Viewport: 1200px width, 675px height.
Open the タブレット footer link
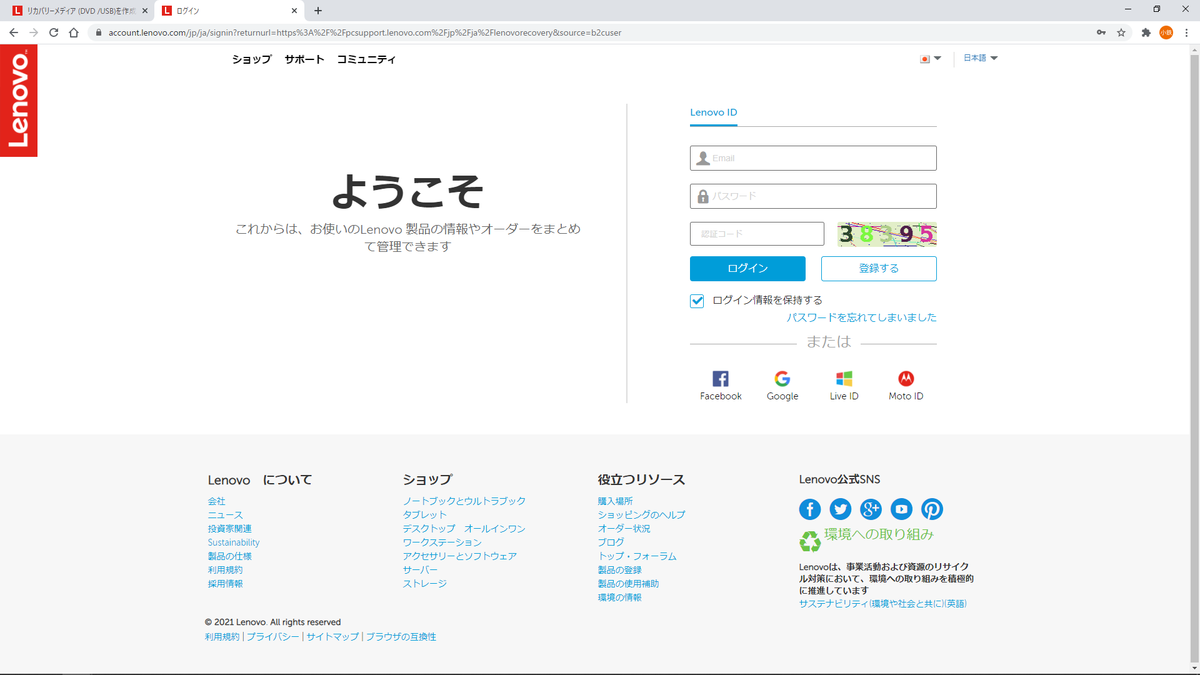point(425,515)
